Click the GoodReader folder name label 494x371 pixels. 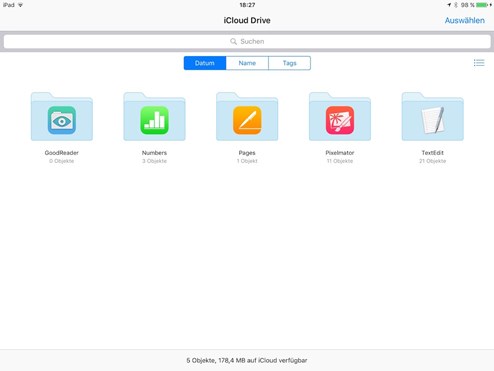[x=62, y=153]
